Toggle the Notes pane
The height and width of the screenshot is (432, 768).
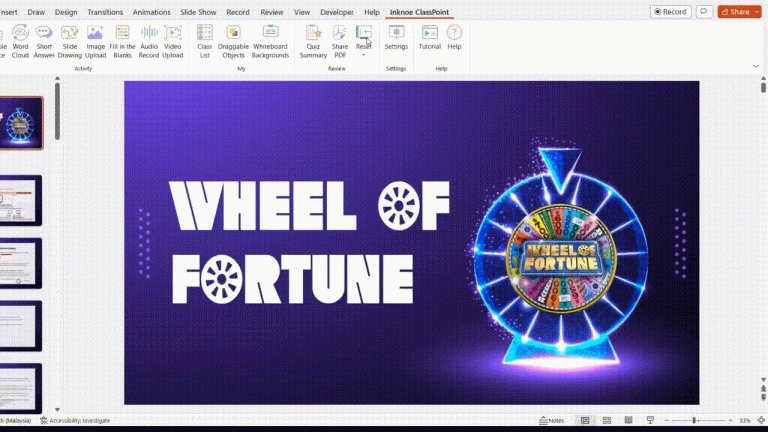tap(551, 420)
